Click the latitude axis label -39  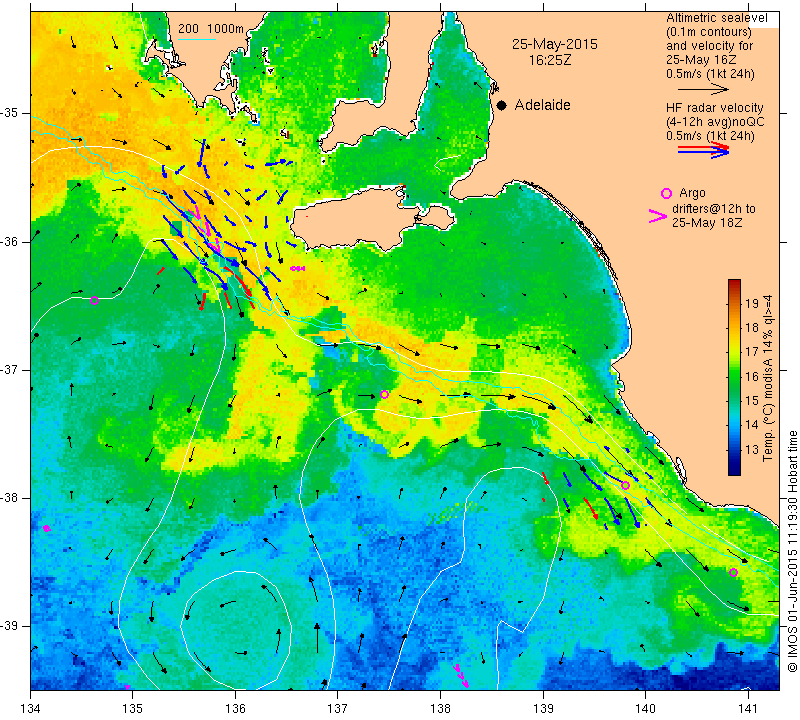click(9, 626)
